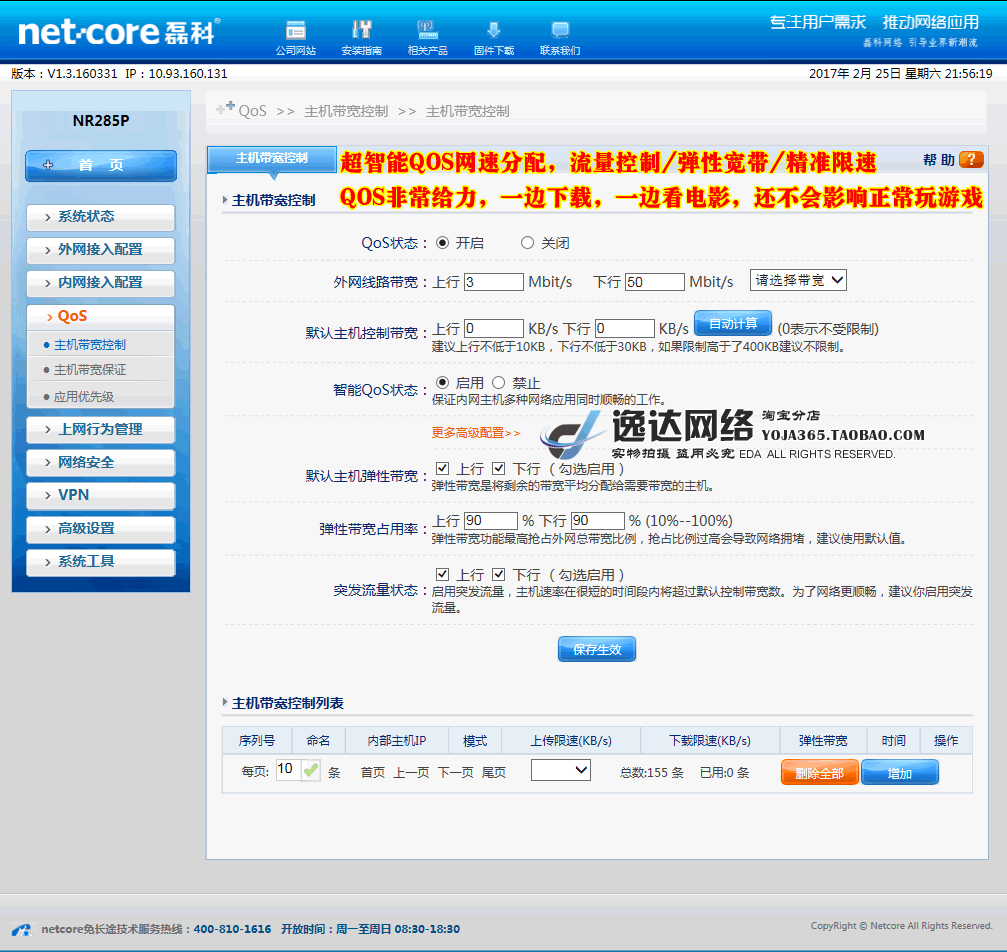Expand the 系统状态 sidebar menu
Screen dimensions: 1007x952
click(x=100, y=217)
